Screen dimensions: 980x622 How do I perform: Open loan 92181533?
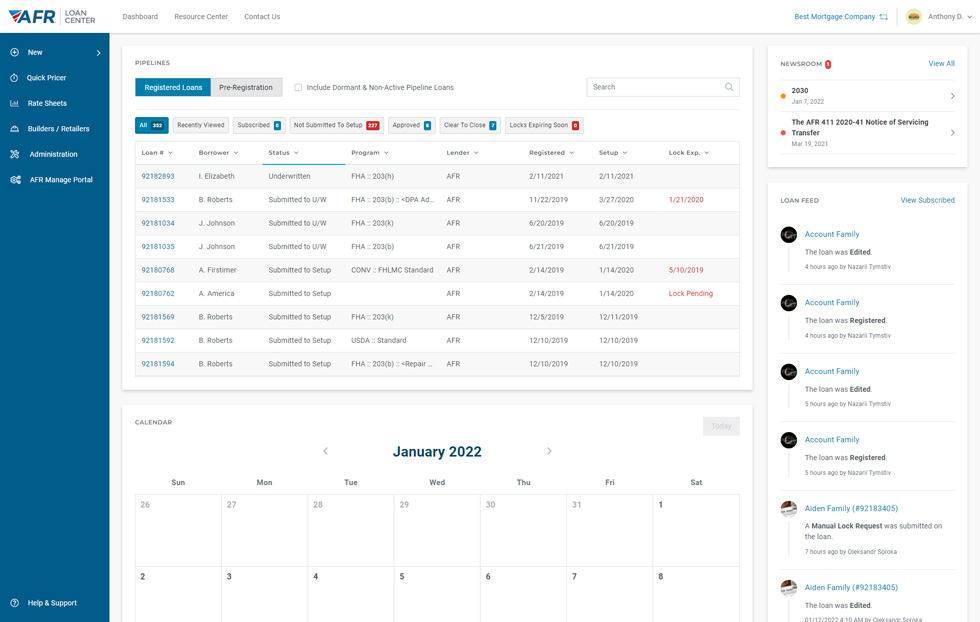[x=158, y=200]
